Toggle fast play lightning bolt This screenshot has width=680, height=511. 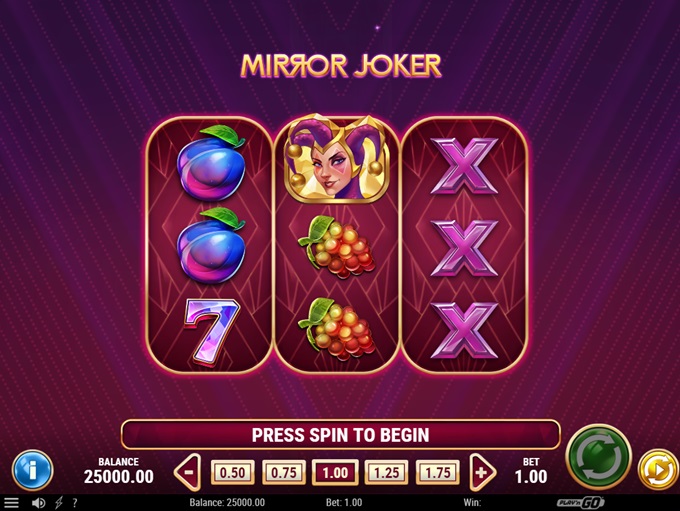tap(59, 503)
